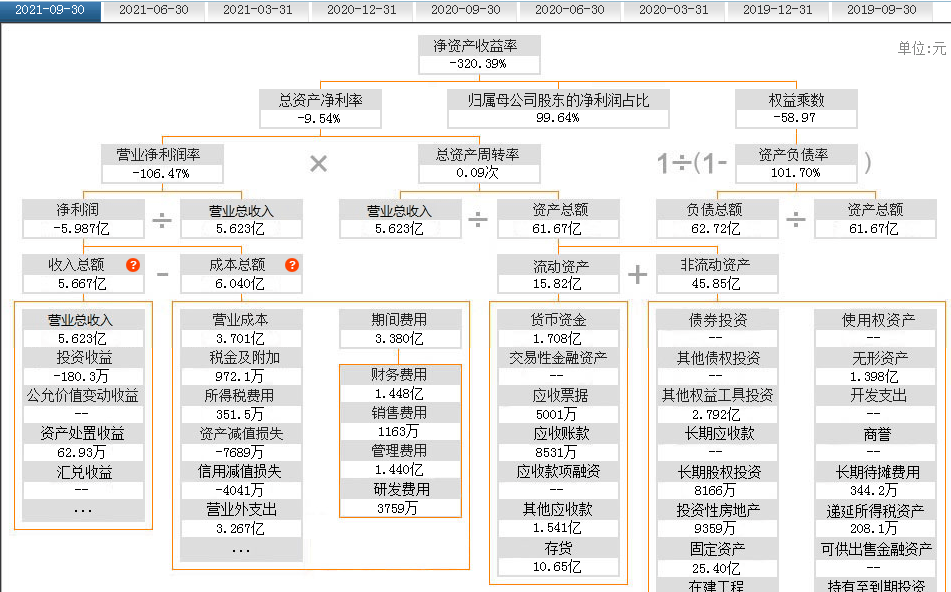Select the 总资产净利率 node
Viewport: 951px width, 592px height.
(320, 108)
